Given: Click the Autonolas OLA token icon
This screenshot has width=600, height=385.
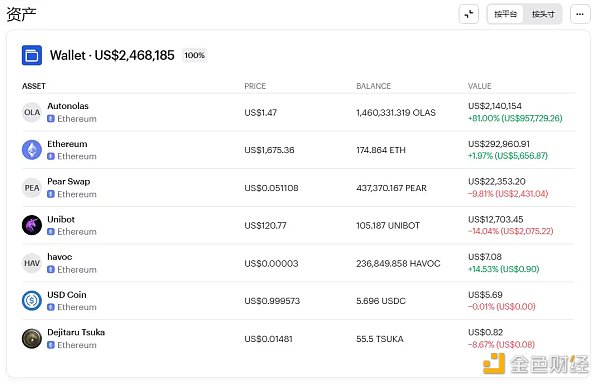Looking at the screenshot, I should tap(32, 113).
